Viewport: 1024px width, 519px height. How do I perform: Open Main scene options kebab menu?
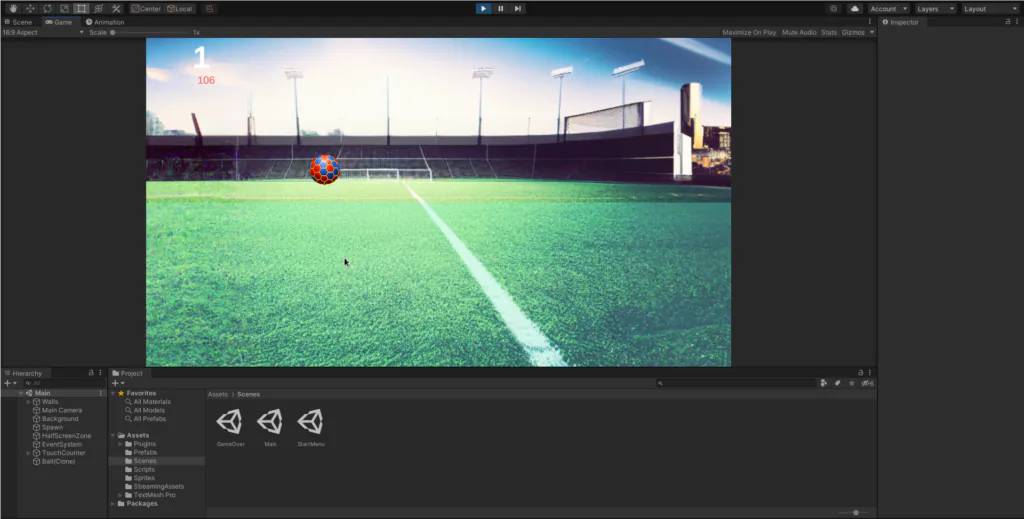point(101,393)
